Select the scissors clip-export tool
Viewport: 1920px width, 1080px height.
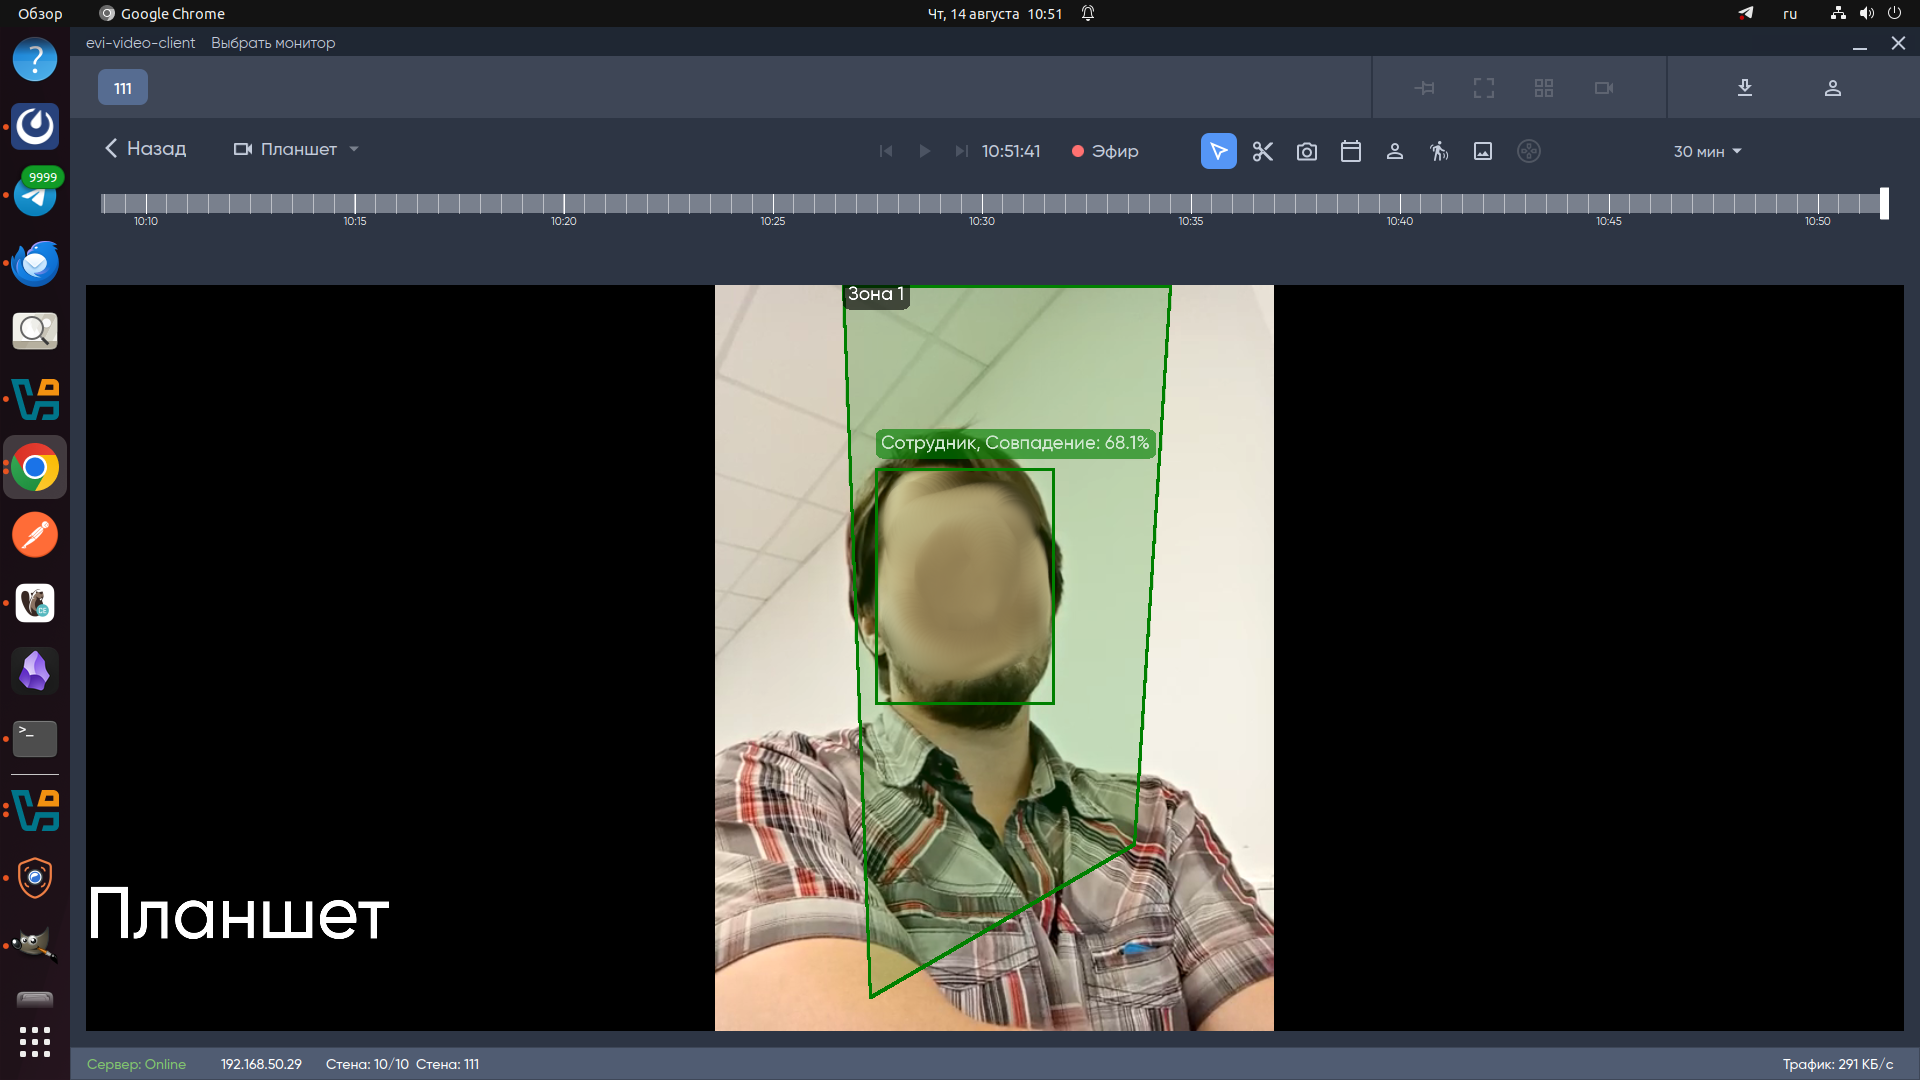pos(1263,151)
